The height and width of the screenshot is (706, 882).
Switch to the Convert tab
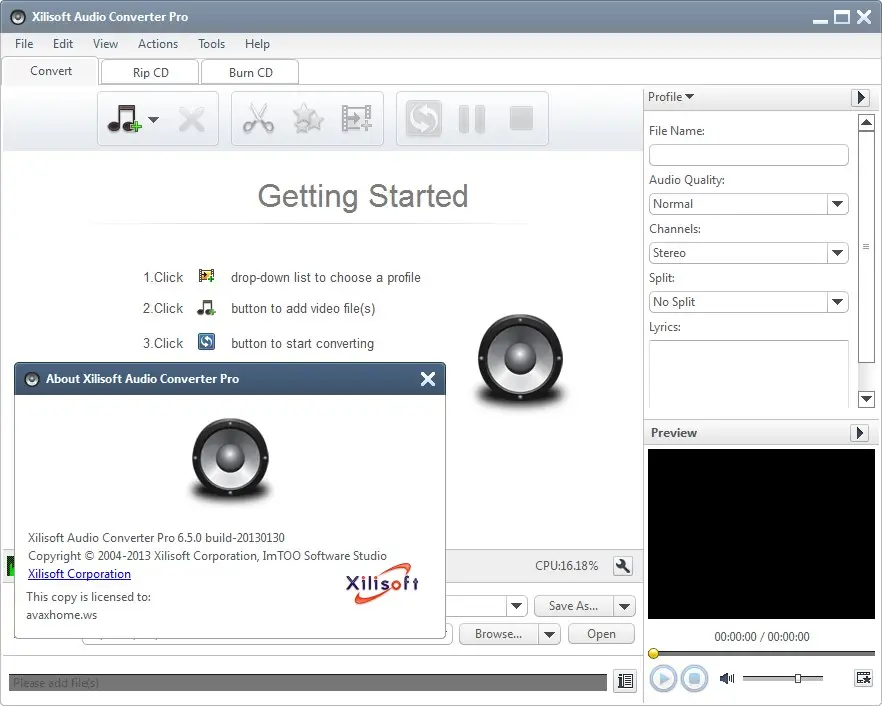[51, 71]
